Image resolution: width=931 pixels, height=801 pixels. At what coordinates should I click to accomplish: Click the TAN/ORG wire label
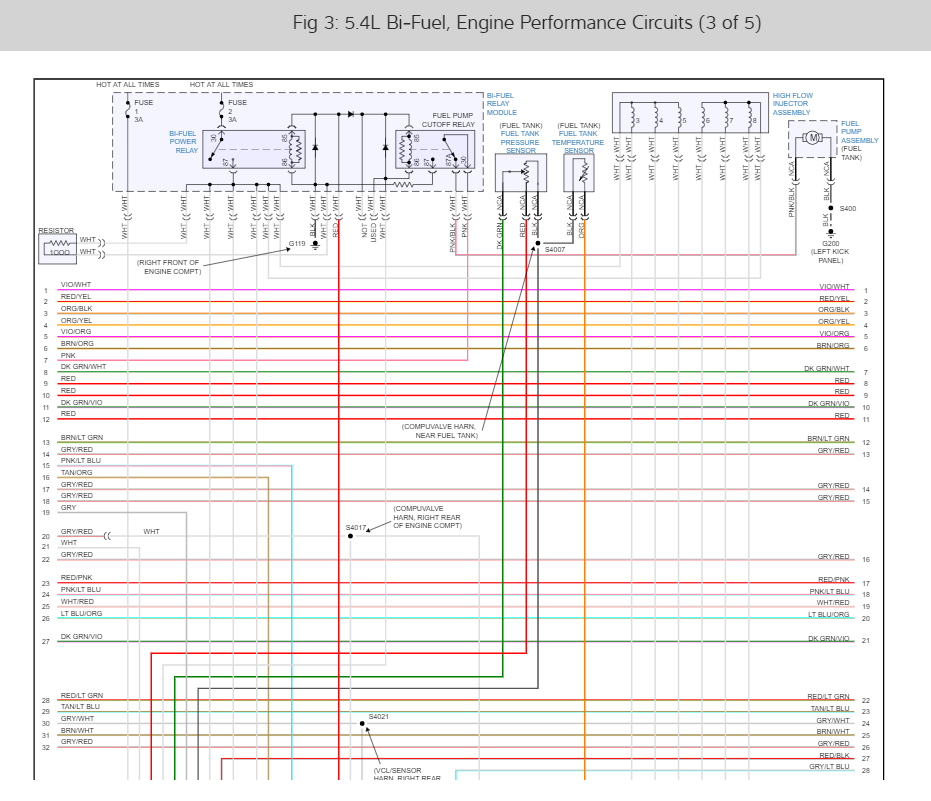77,473
